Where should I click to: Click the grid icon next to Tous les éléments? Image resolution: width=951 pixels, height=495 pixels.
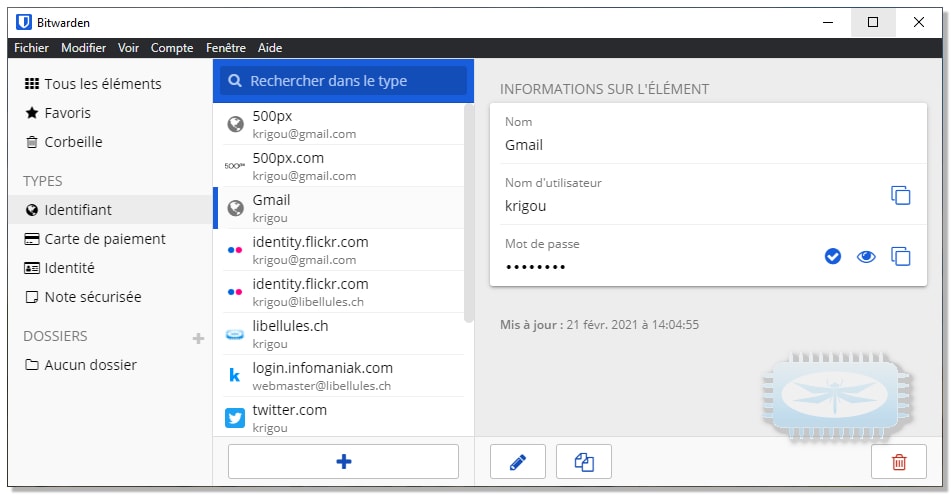tap(32, 84)
